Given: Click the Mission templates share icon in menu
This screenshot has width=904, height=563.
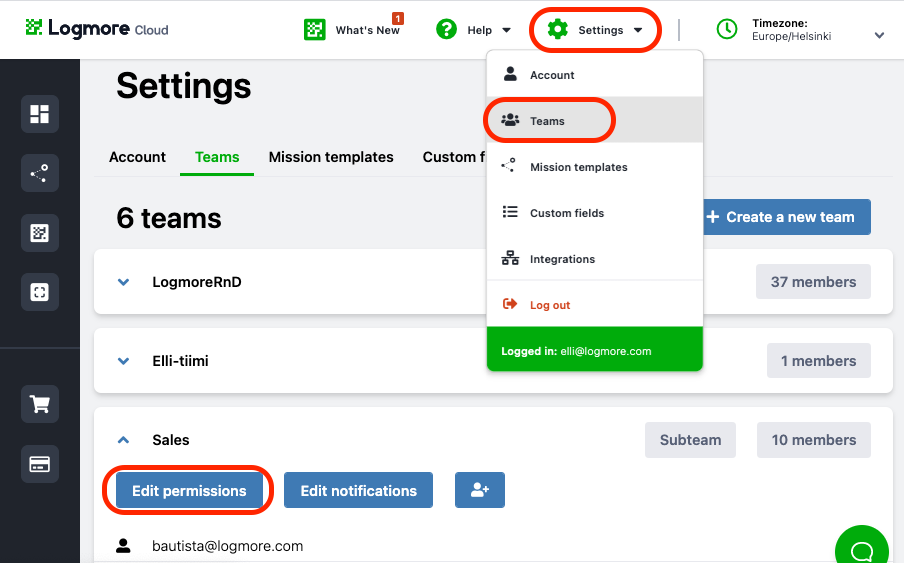Looking at the screenshot, I should point(508,165).
